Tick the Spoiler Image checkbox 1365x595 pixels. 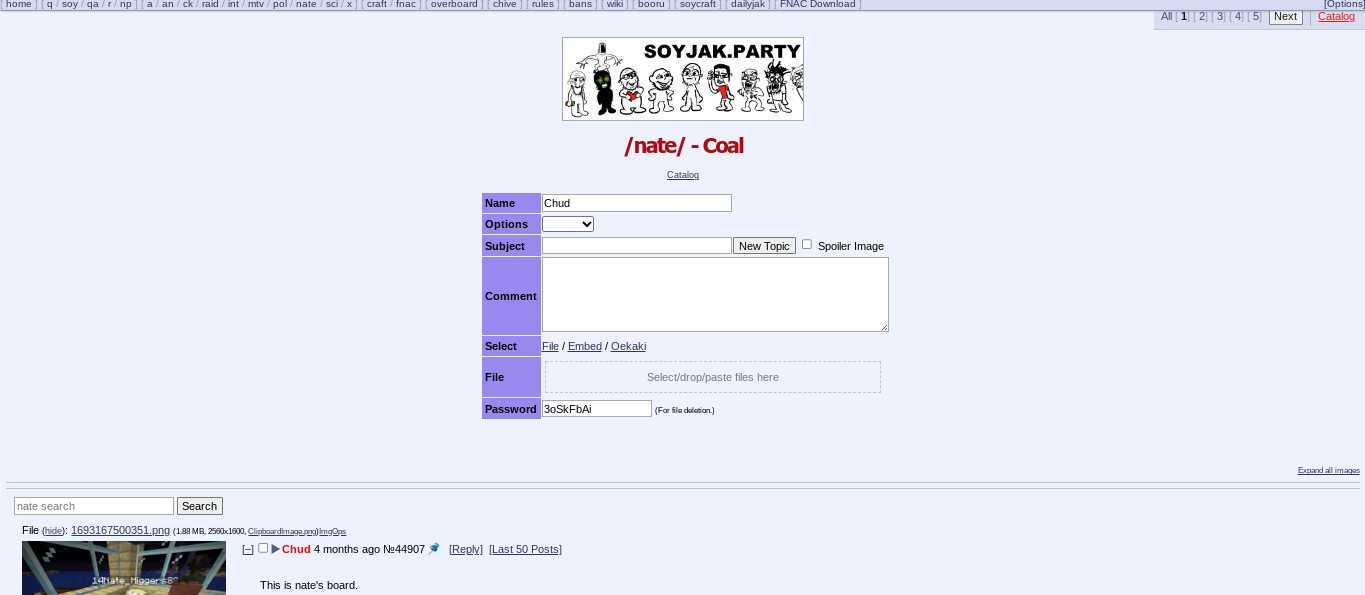(807, 244)
